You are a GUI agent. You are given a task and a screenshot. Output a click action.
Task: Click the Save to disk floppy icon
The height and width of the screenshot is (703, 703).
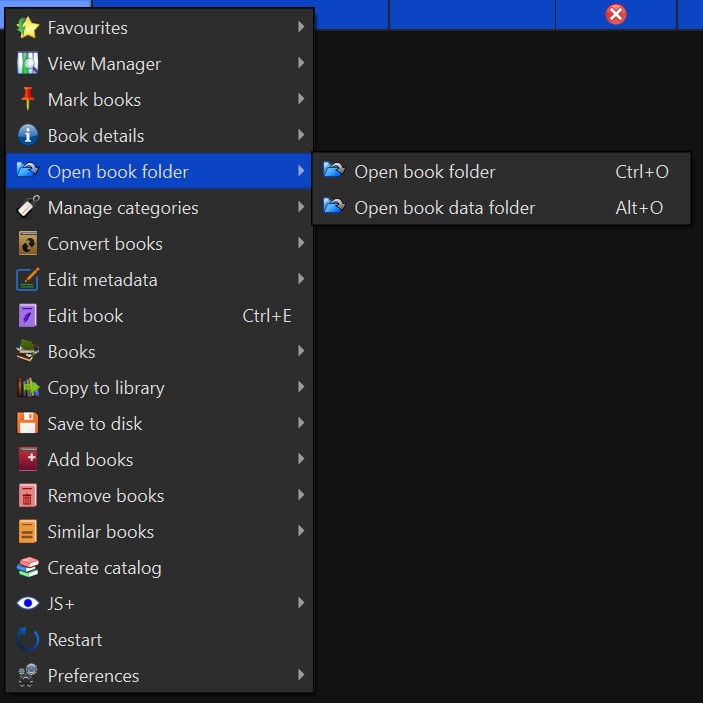[28, 424]
